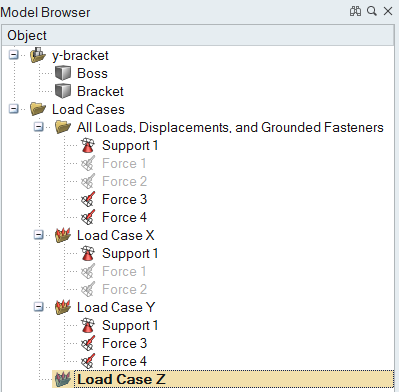Click Force 3 arrow icon under All Loads folder

(88, 199)
